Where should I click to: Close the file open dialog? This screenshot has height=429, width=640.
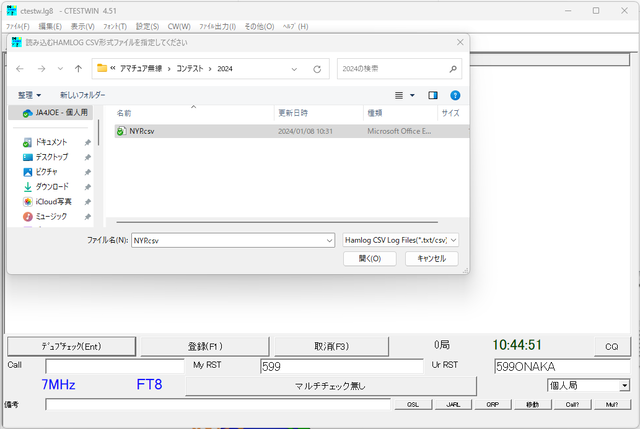tap(460, 42)
